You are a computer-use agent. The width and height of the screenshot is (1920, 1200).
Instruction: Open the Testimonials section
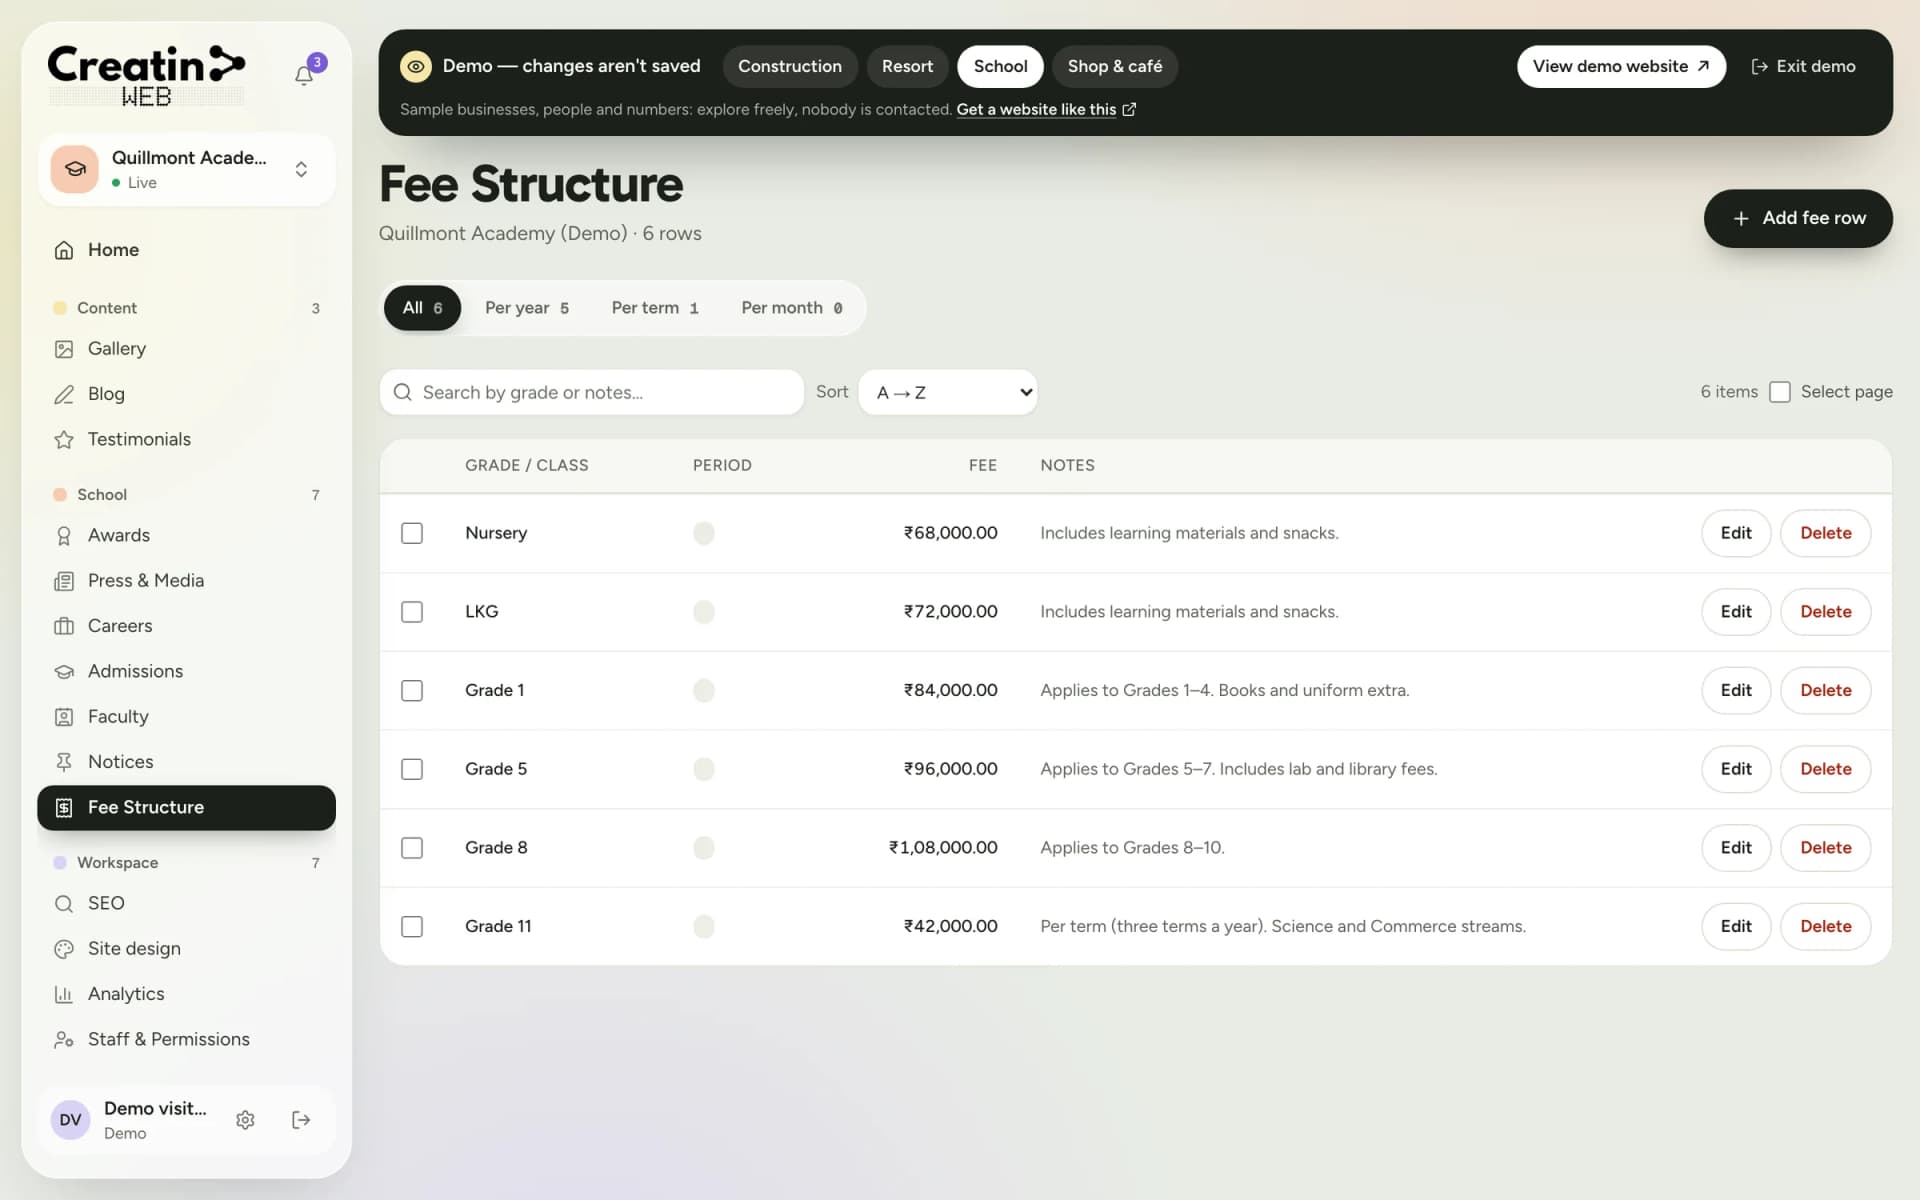186,439
